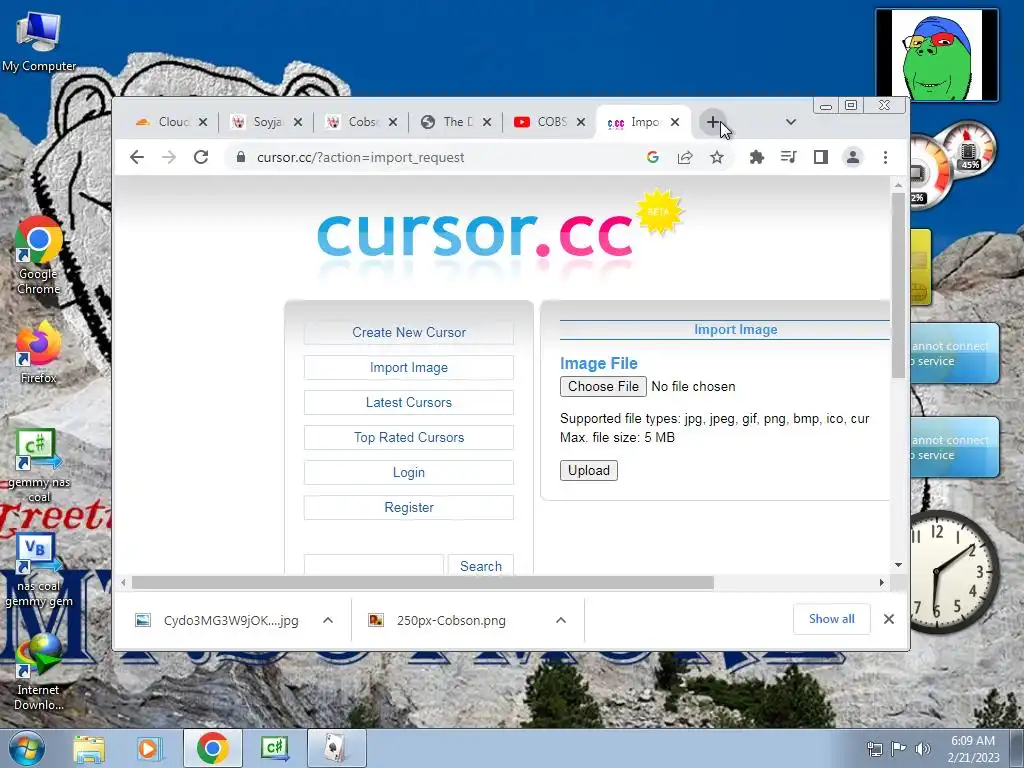The width and height of the screenshot is (1024, 768).
Task: Reload the cursor.cc page
Action: pos(200,157)
